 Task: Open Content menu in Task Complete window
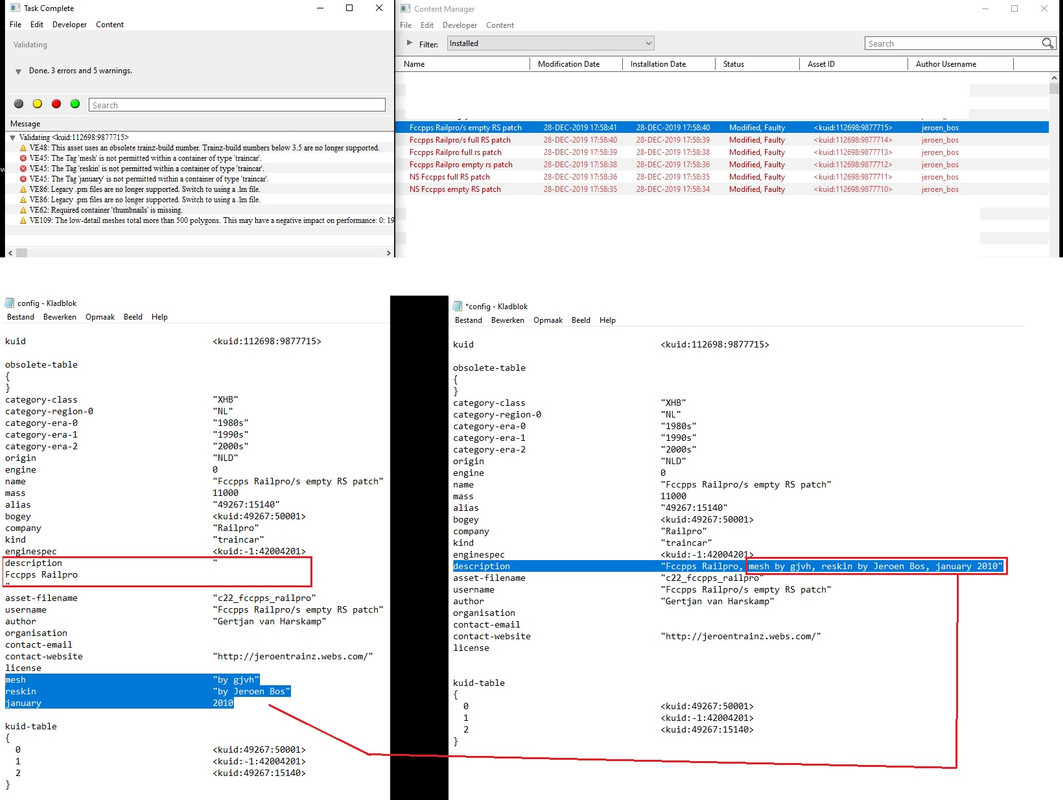pos(110,24)
